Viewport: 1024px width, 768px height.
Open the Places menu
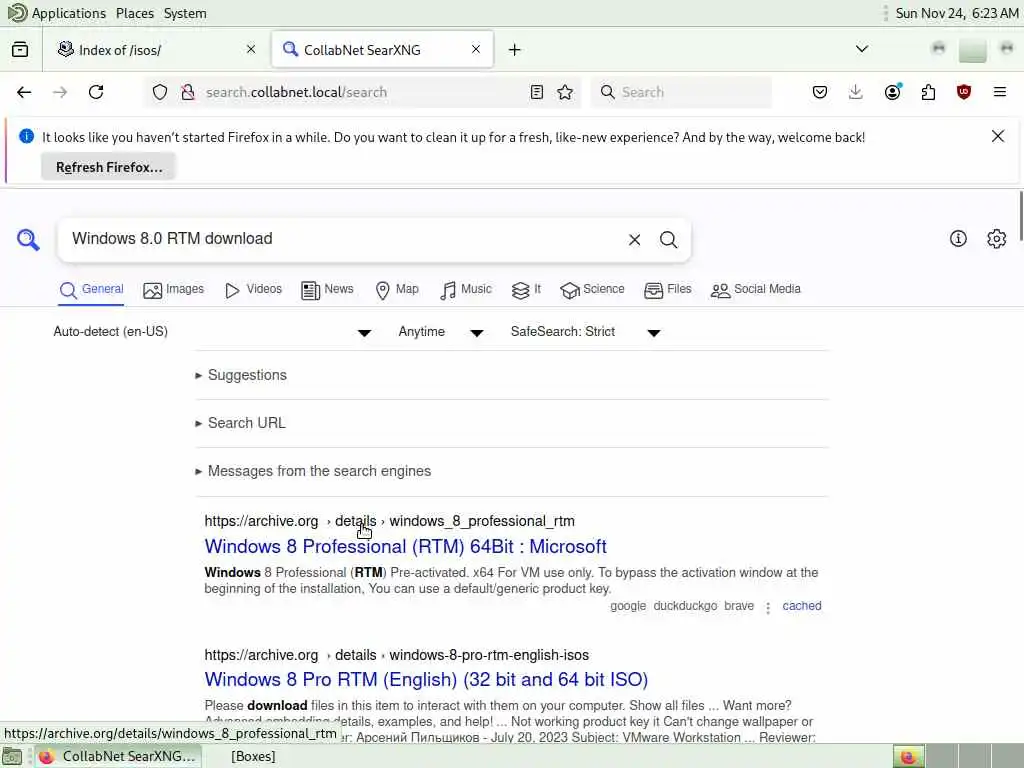pyautogui.click(x=135, y=13)
